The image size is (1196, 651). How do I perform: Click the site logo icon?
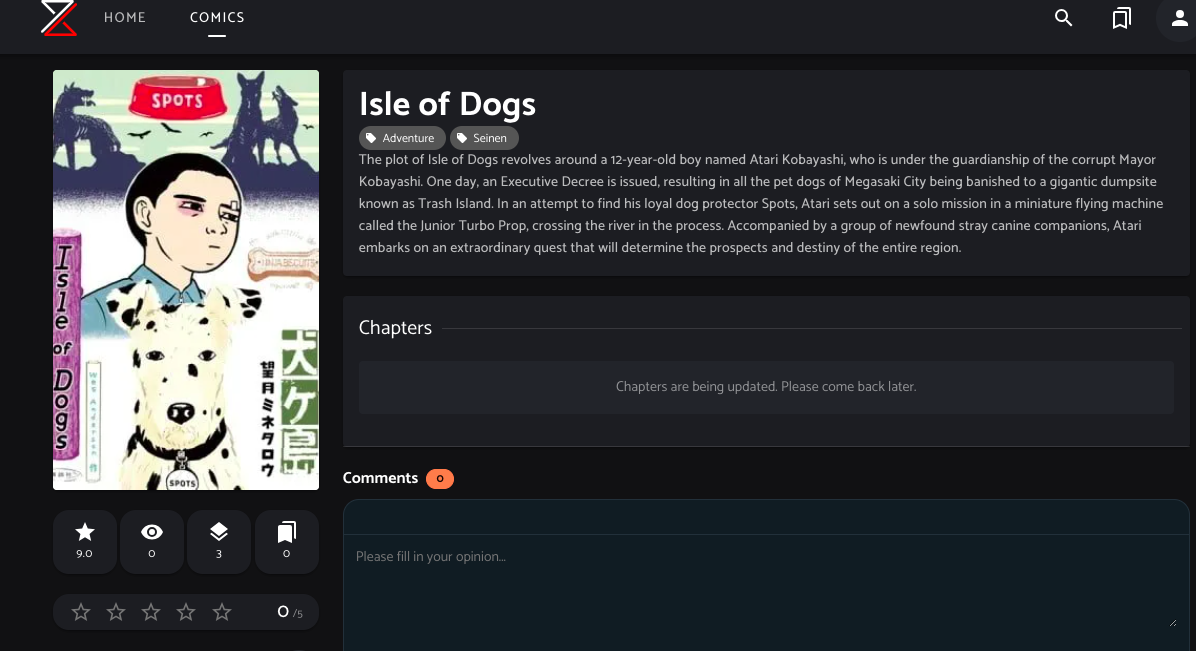[59, 18]
